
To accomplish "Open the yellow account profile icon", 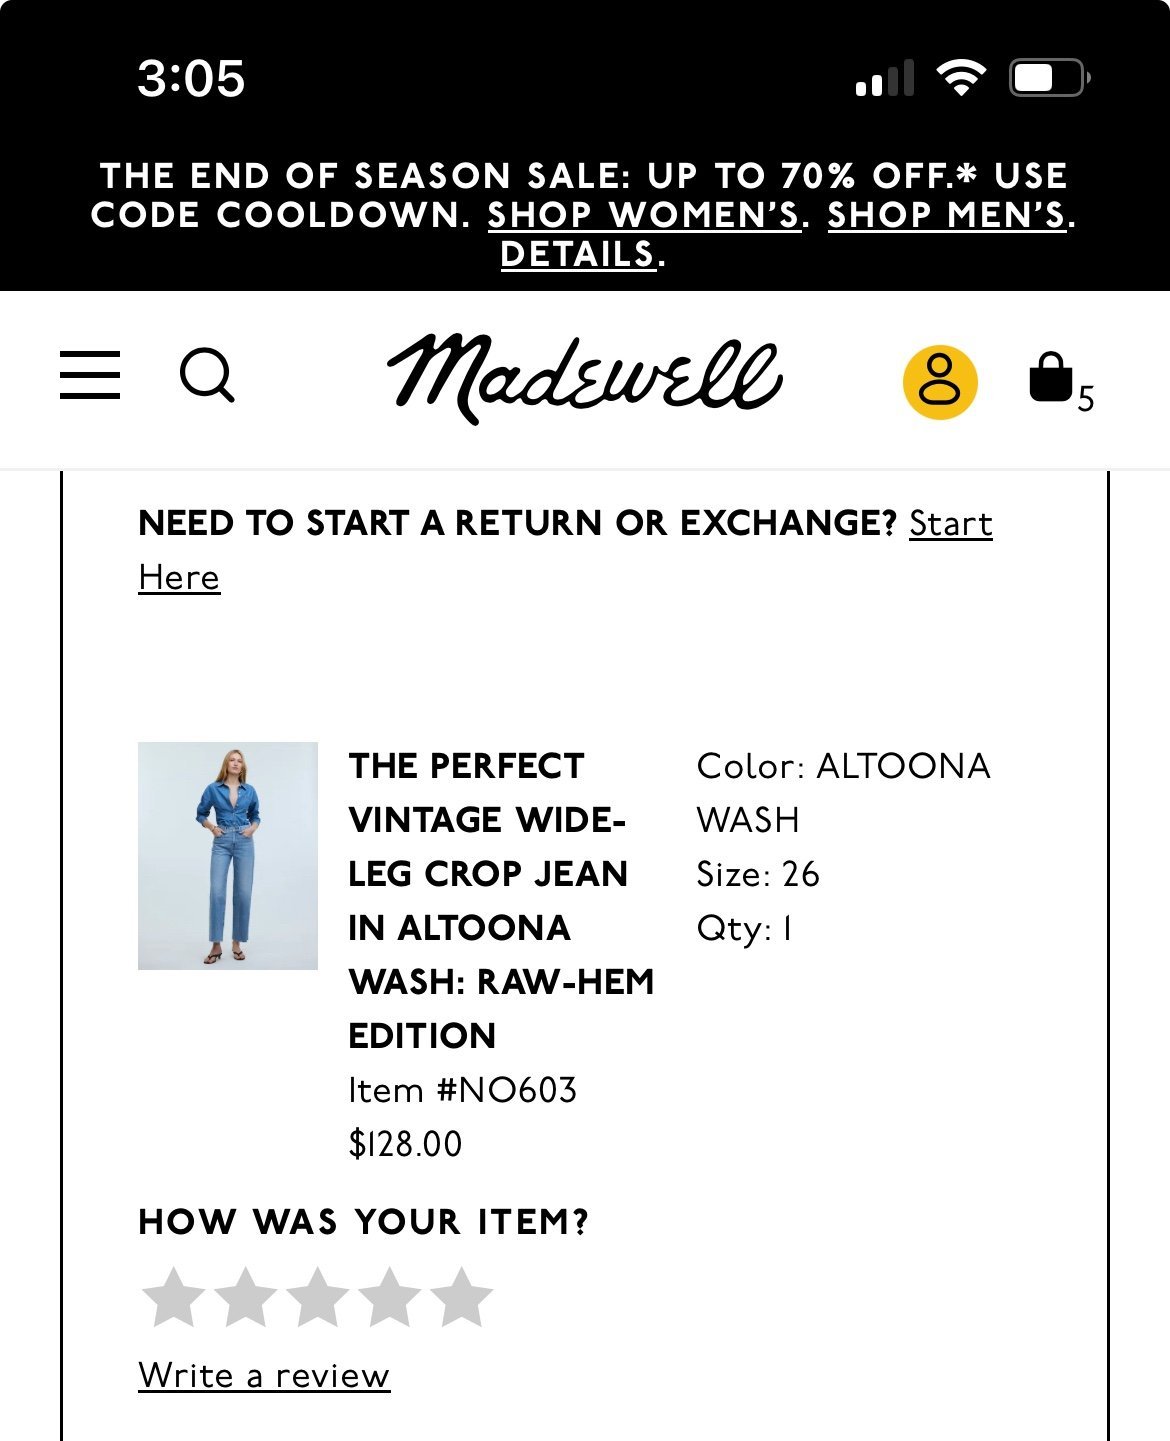I will coord(940,383).
